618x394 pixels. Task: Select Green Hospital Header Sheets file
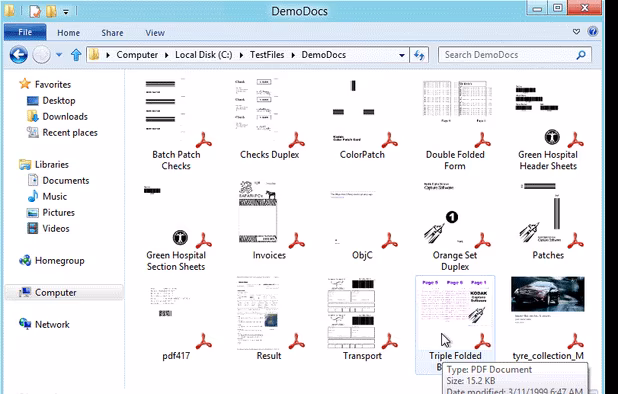coord(548,124)
